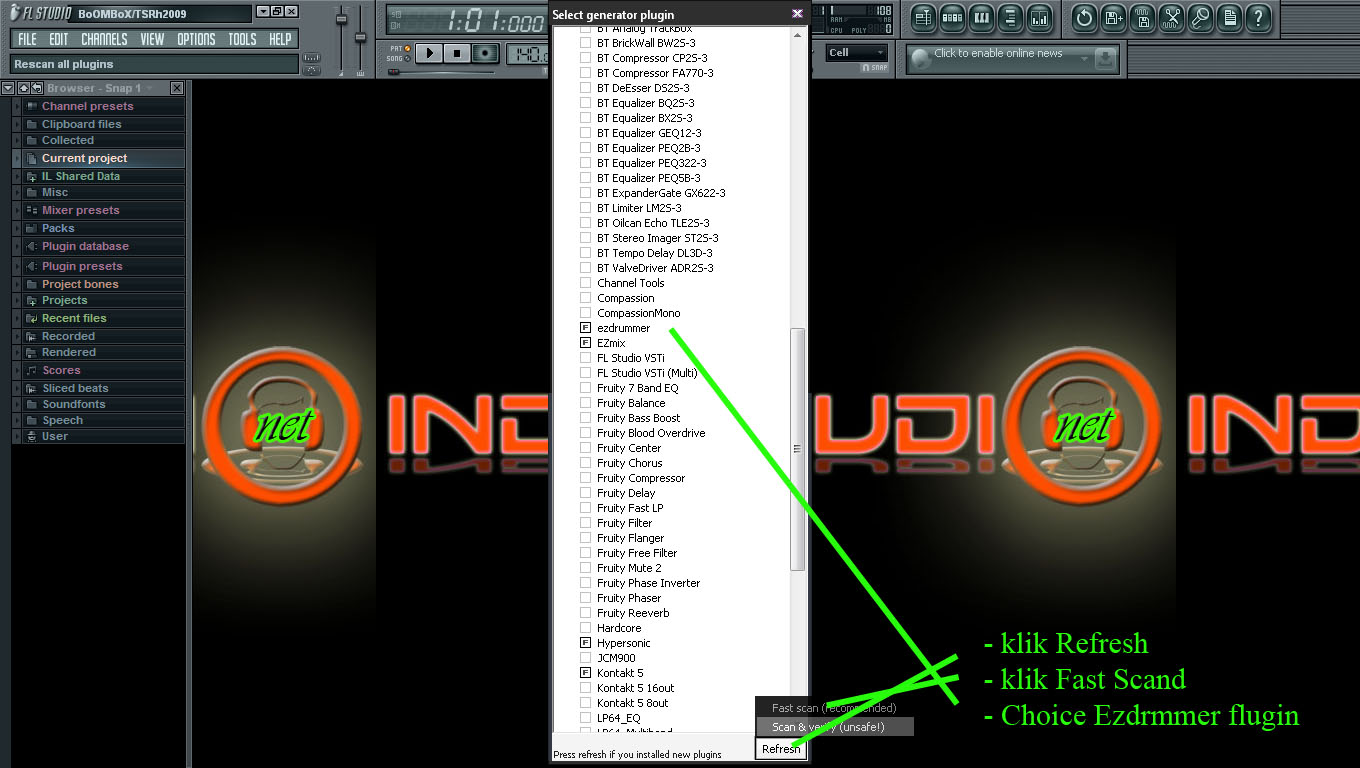
Task: Toggle the ezdrummer plugin checkbox
Action: (x=586, y=328)
